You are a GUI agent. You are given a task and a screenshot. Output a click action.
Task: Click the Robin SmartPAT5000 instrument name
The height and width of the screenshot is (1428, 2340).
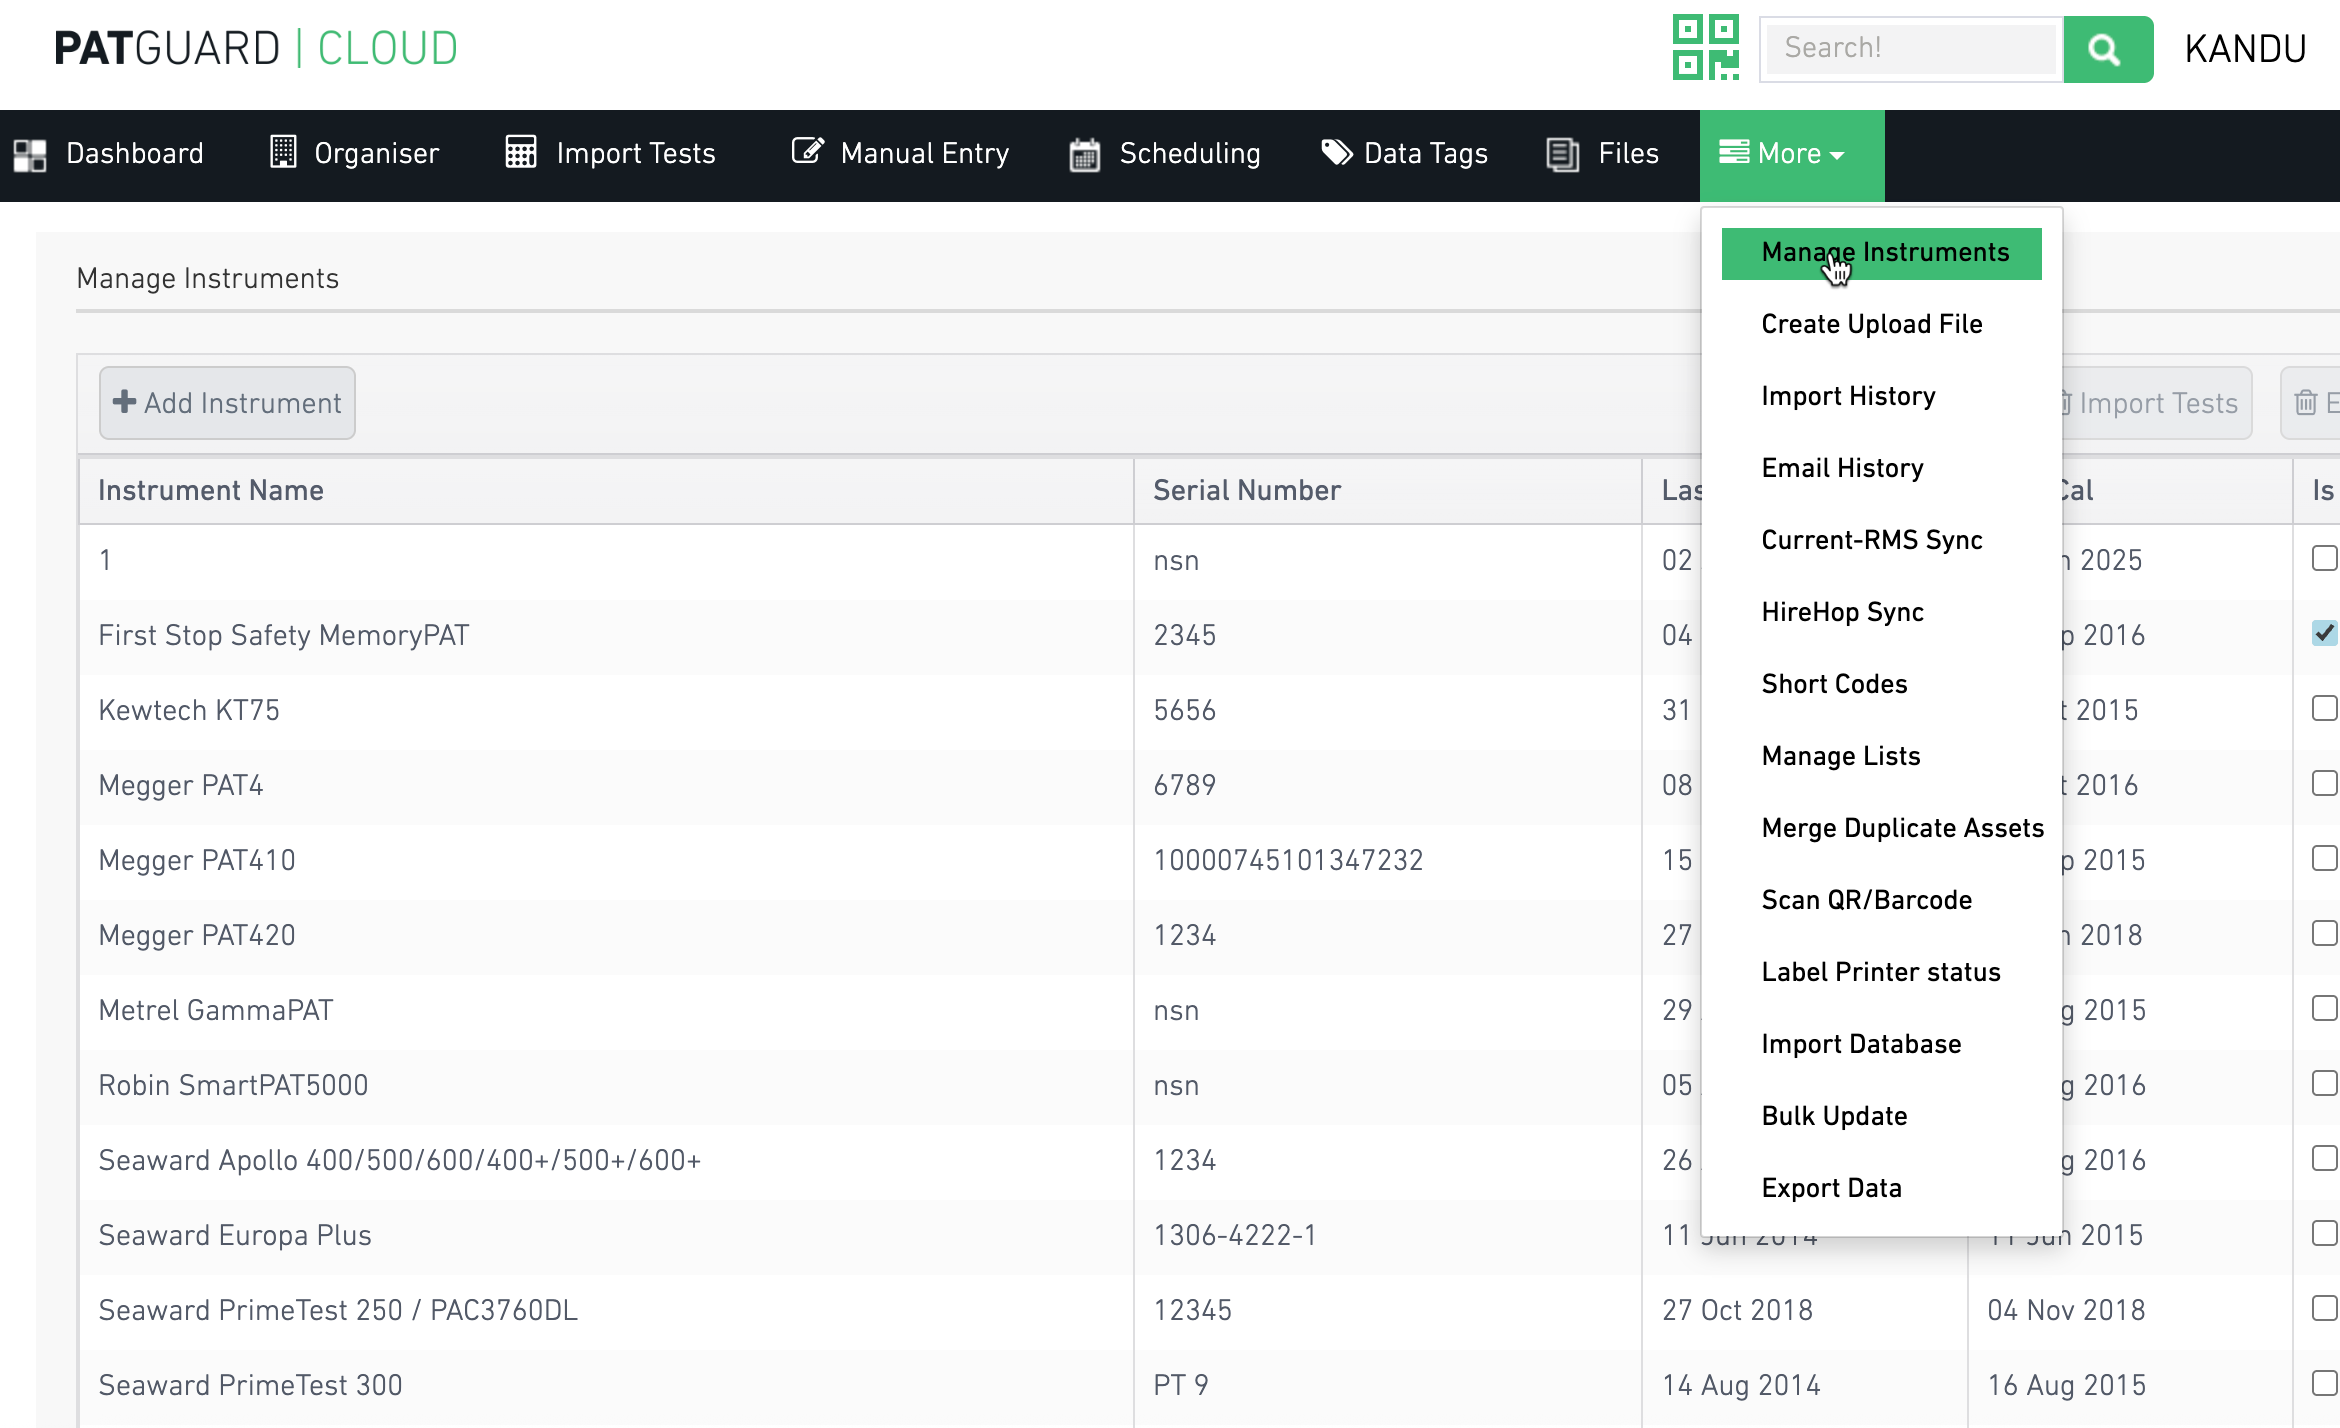click(x=233, y=1085)
